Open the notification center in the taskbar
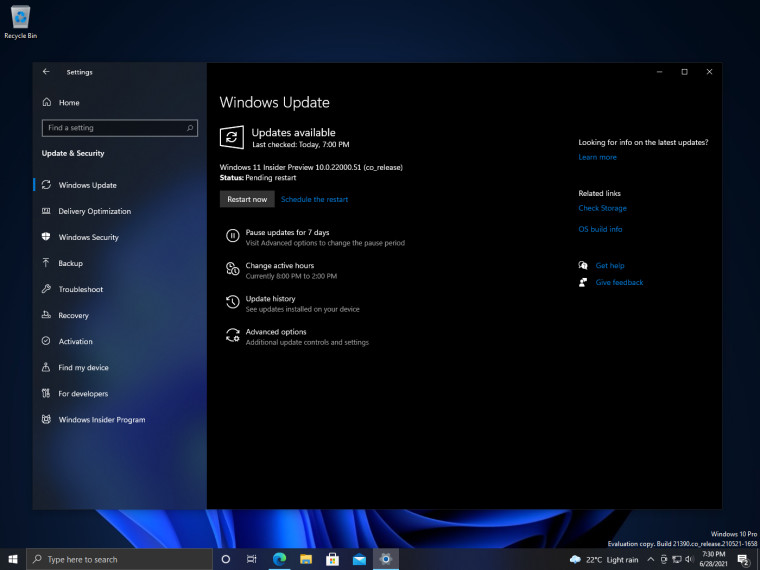Screen dimensions: 760x570 pos(743,559)
